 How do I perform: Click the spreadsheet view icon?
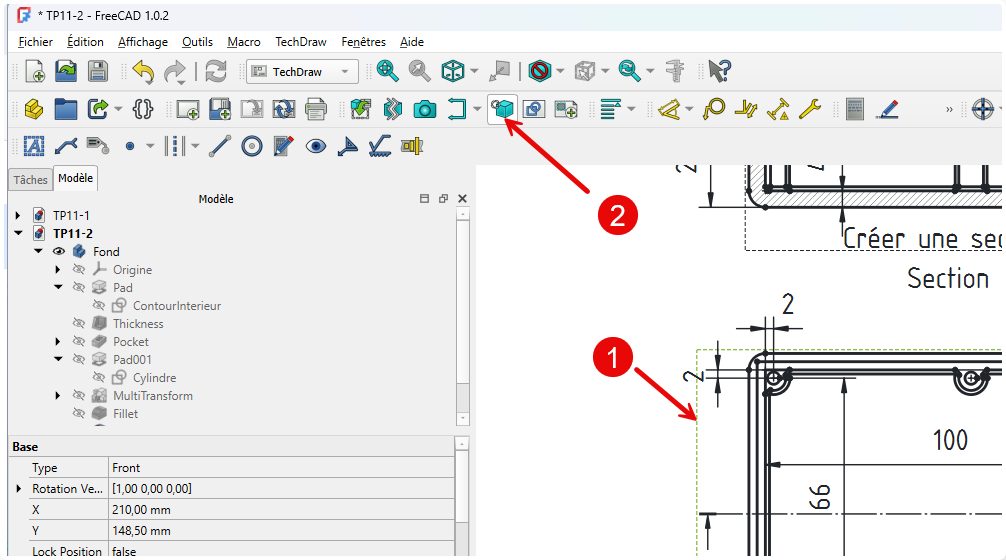click(x=855, y=109)
